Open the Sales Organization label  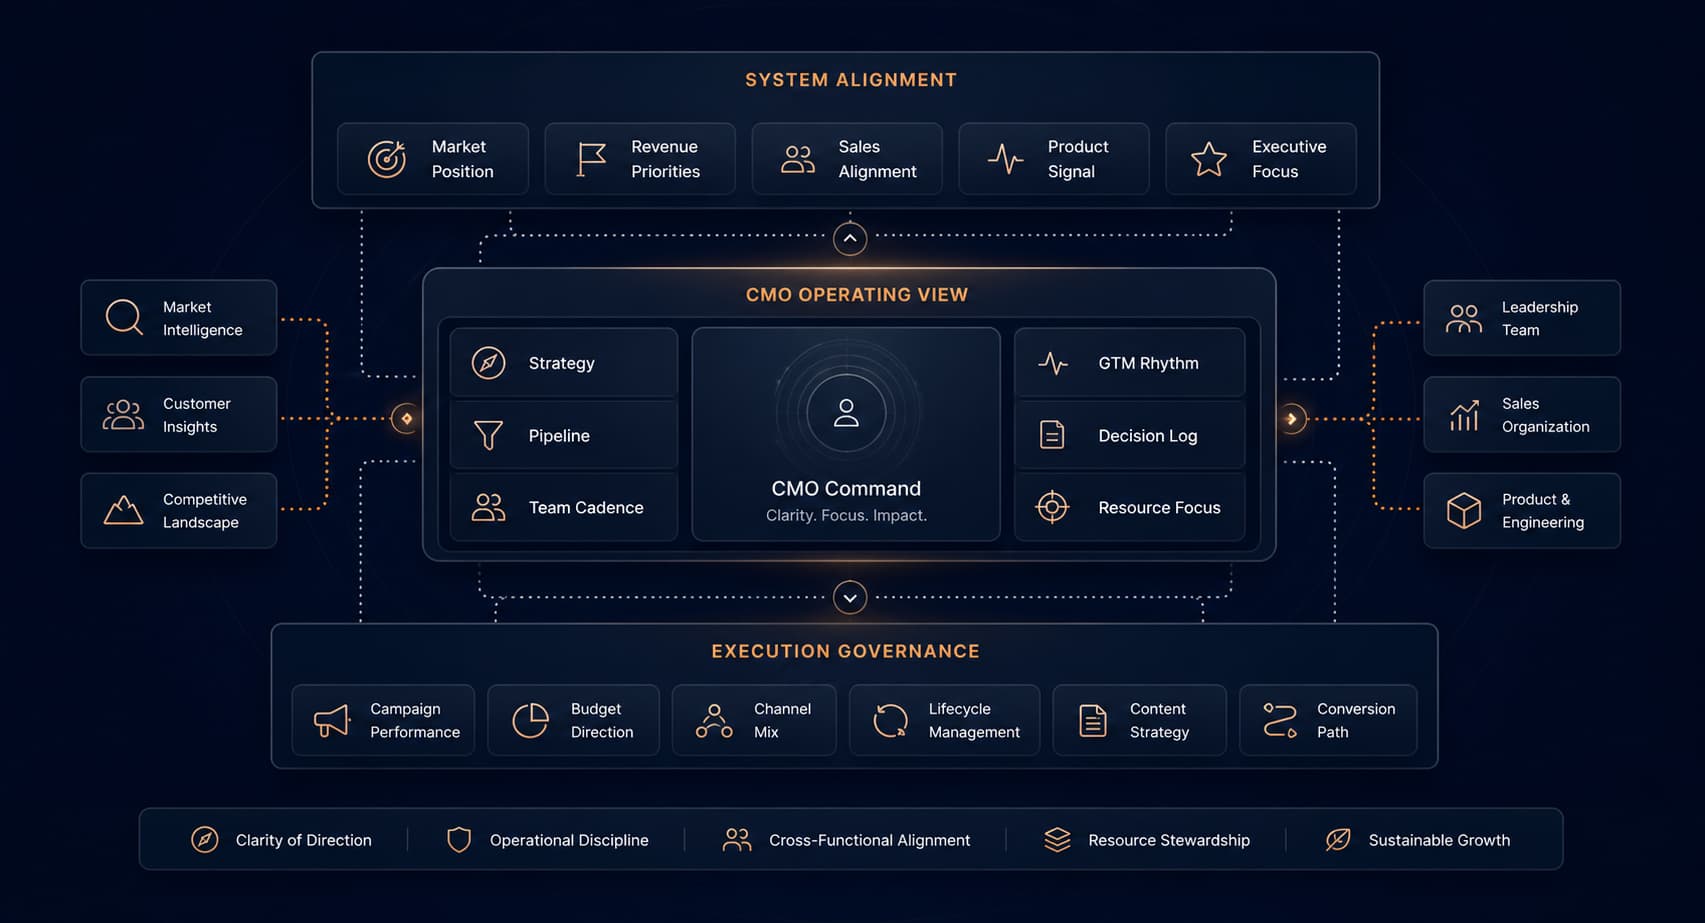click(1545, 415)
